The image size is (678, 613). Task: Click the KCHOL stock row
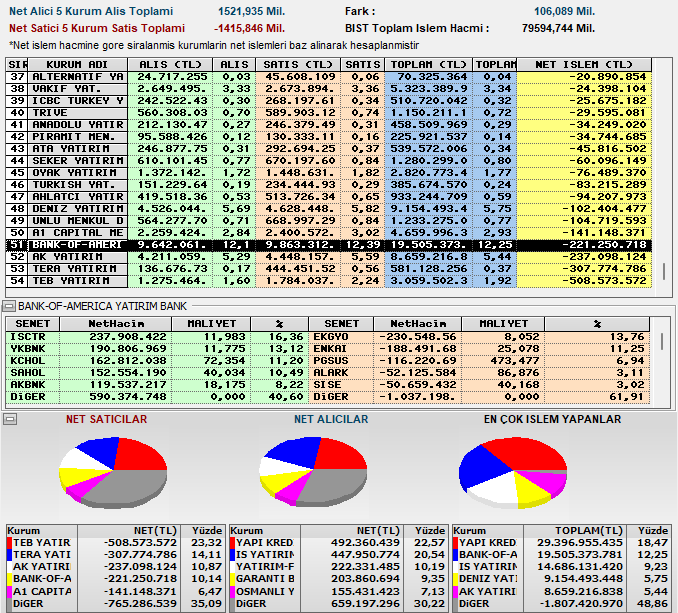click(x=157, y=361)
